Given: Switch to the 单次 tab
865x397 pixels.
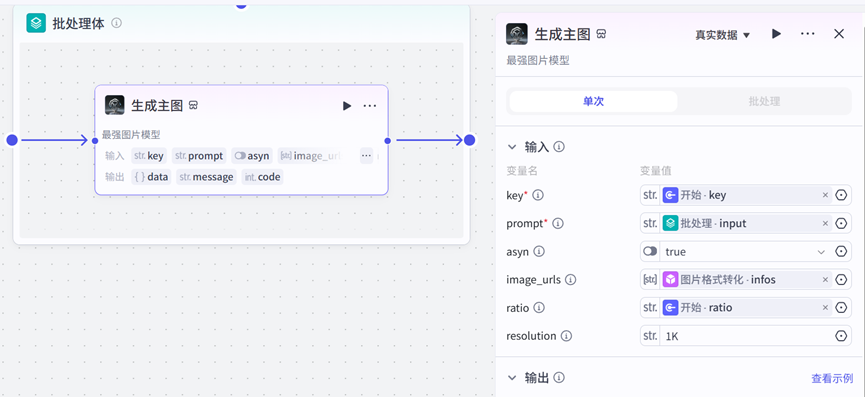Looking at the screenshot, I should [593, 101].
